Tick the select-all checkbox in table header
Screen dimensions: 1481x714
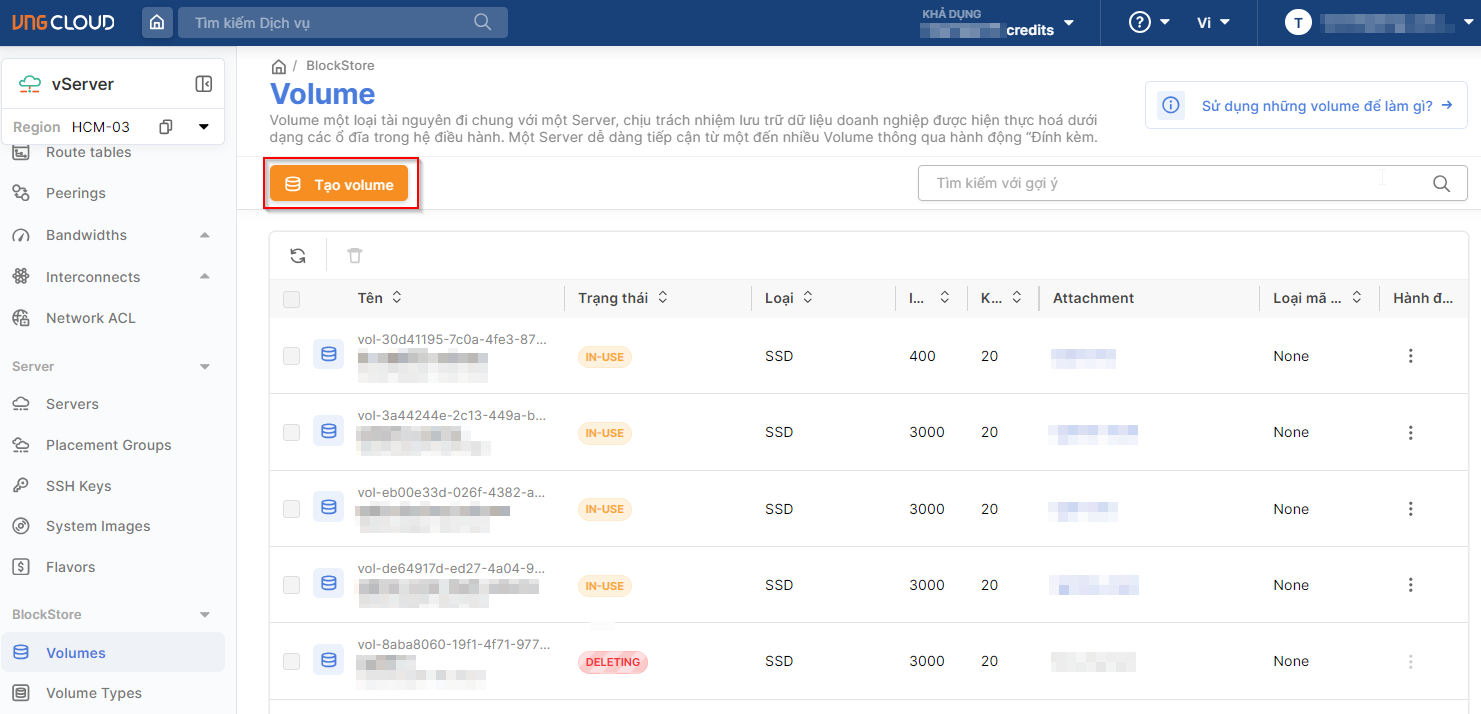(x=291, y=299)
